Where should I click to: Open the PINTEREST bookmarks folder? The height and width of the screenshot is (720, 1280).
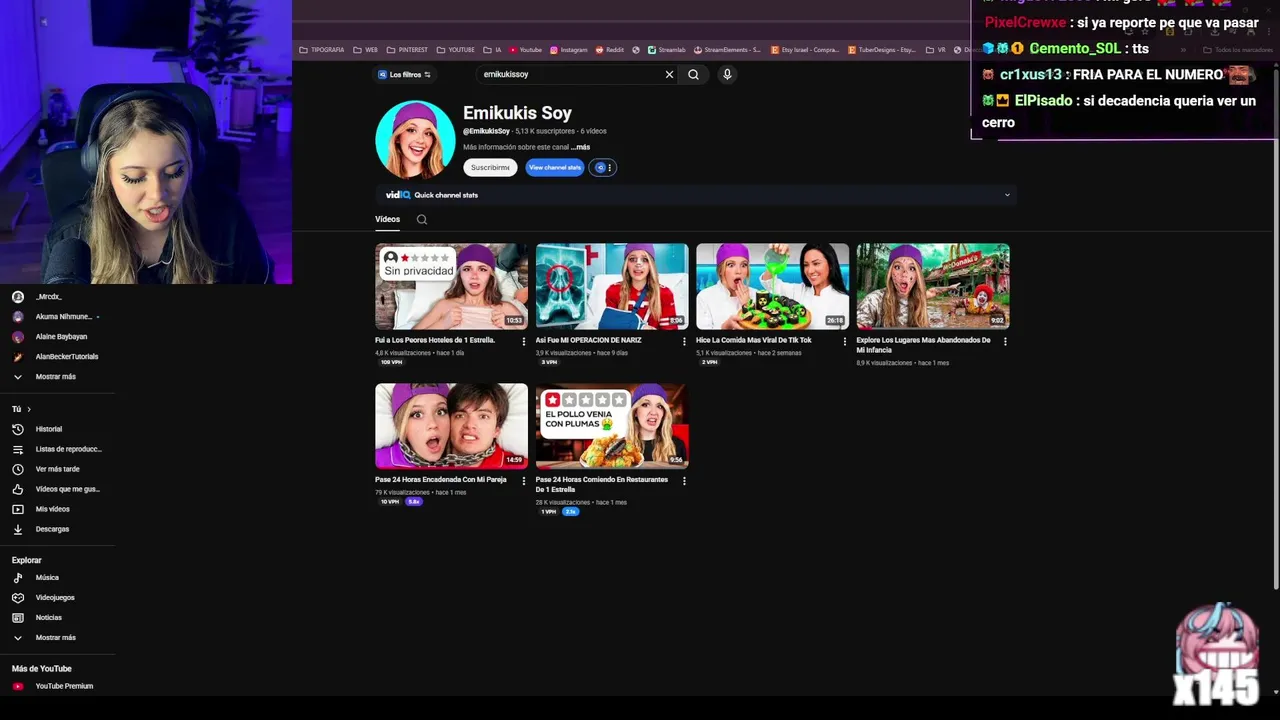(x=407, y=50)
